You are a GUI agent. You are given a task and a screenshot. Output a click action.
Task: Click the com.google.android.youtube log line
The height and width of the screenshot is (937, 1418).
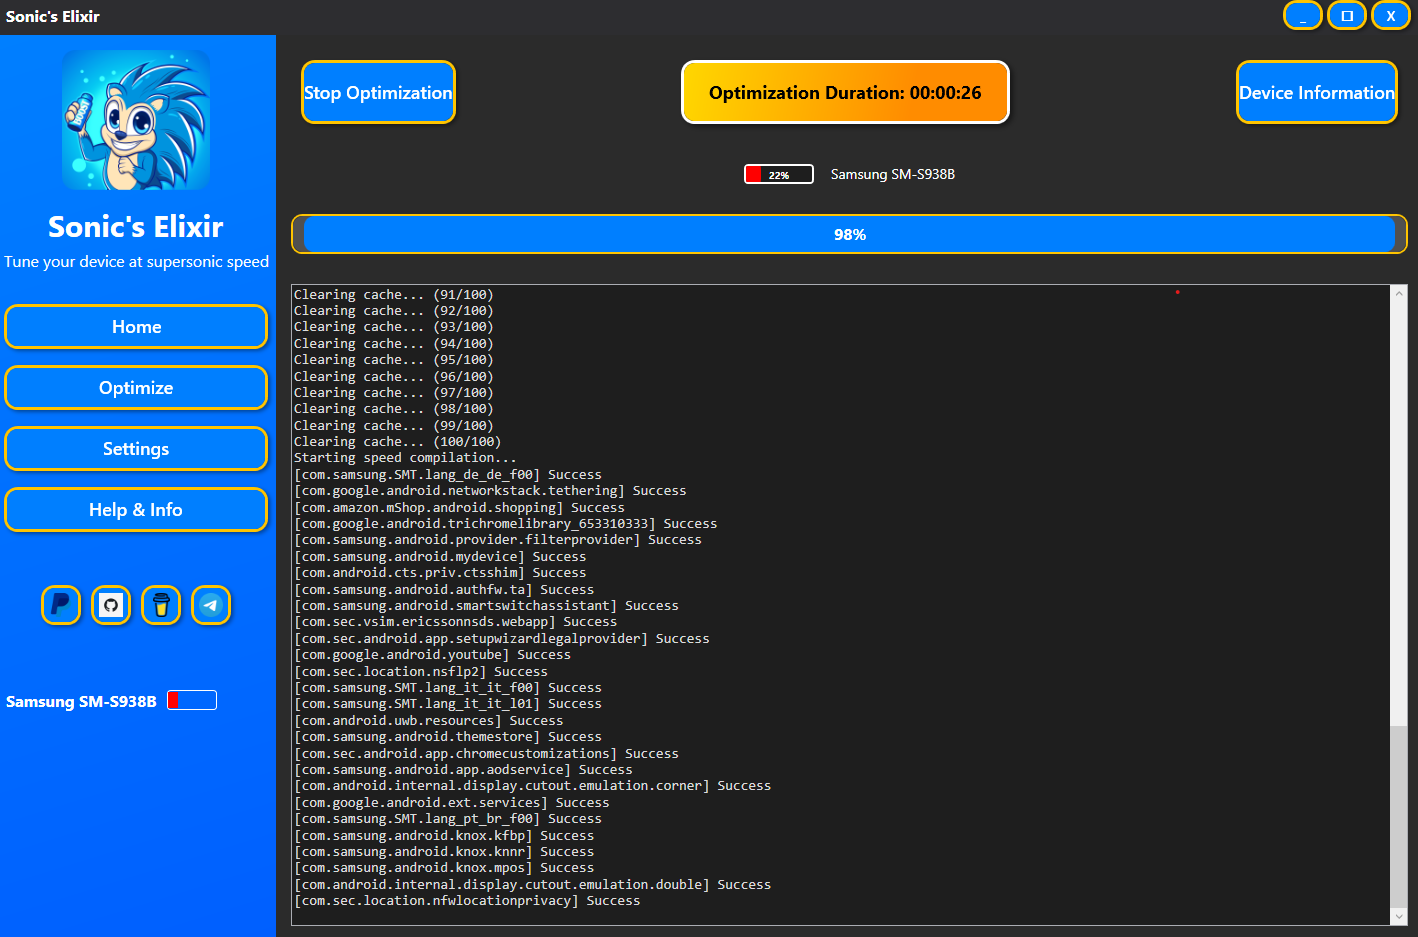[x=433, y=655]
